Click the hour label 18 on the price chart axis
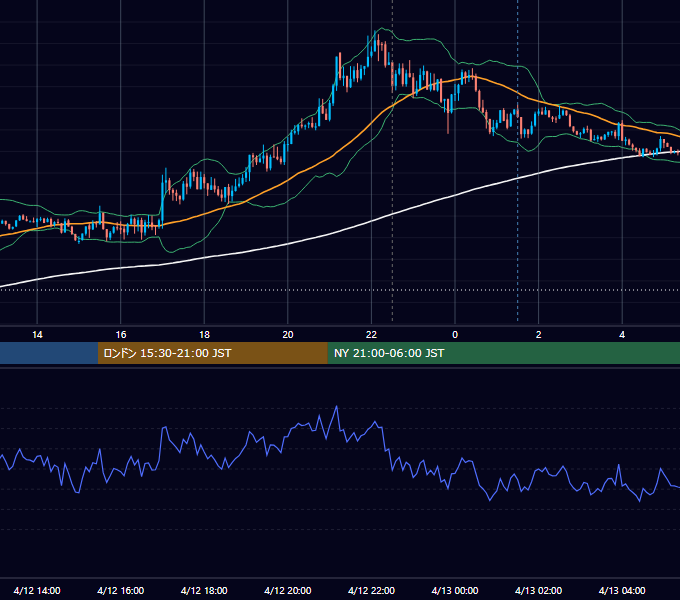Screen dimensions: 680x600 coord(204,335)
